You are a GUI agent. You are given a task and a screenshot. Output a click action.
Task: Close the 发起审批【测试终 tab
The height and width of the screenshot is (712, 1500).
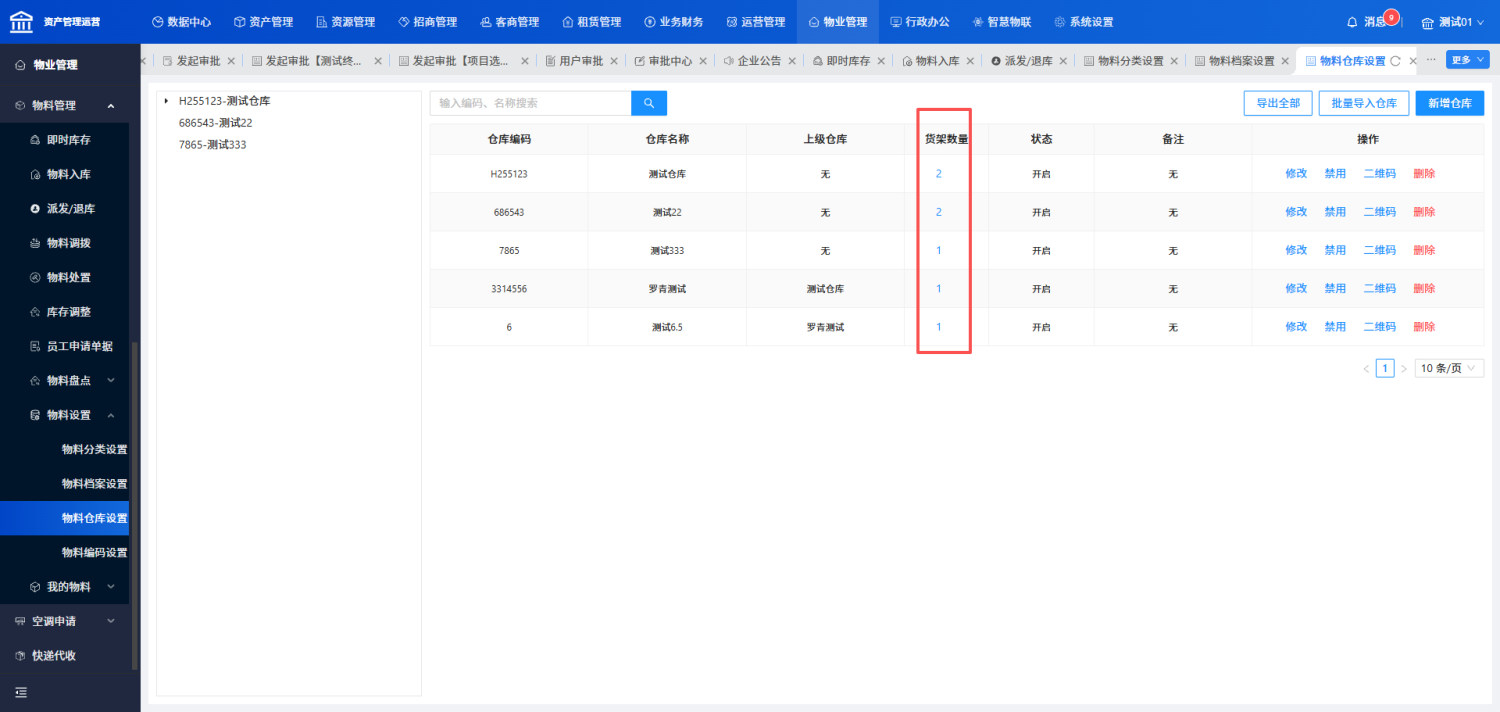378,61
